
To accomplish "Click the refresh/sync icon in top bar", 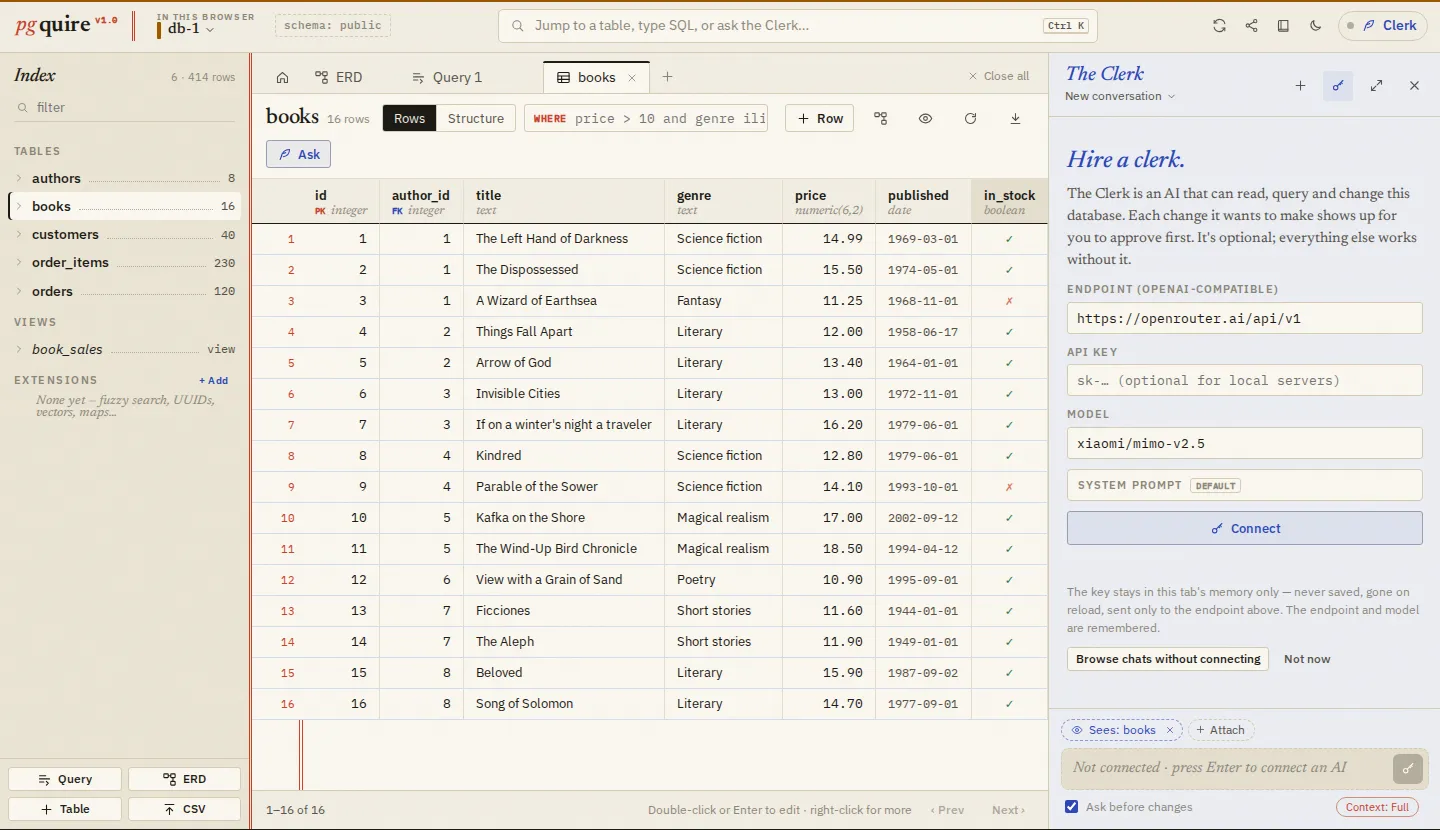I will pos(1219,26).
